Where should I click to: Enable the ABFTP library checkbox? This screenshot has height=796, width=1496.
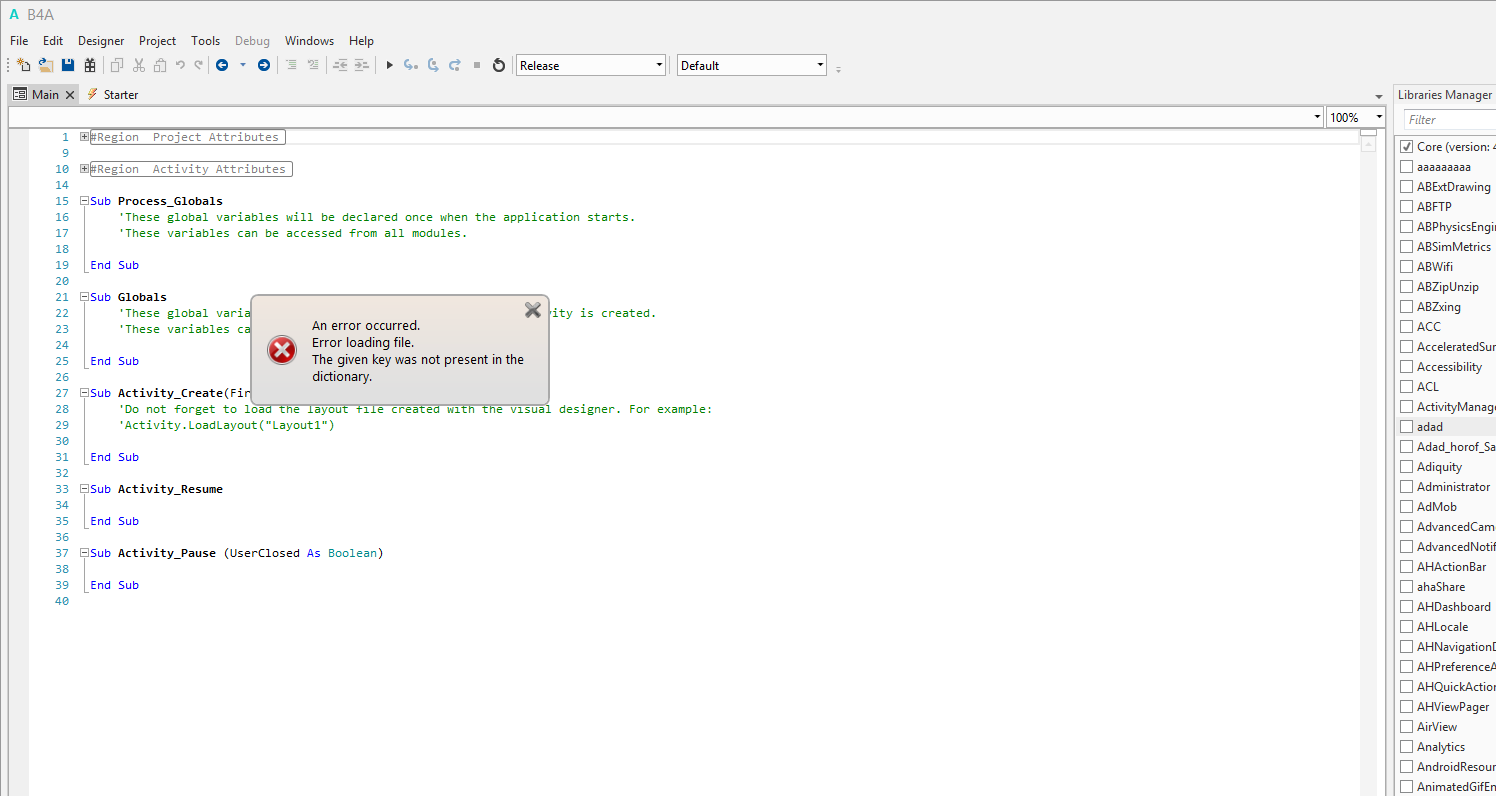[x=1407, y=207]
